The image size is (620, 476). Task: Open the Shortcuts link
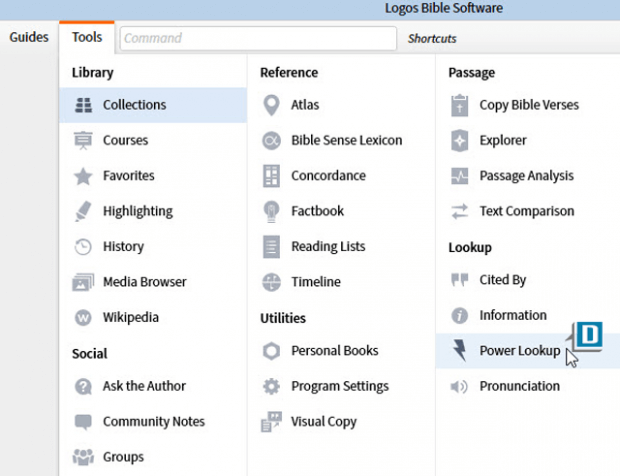pyautogui.click(x=432, y=39)
